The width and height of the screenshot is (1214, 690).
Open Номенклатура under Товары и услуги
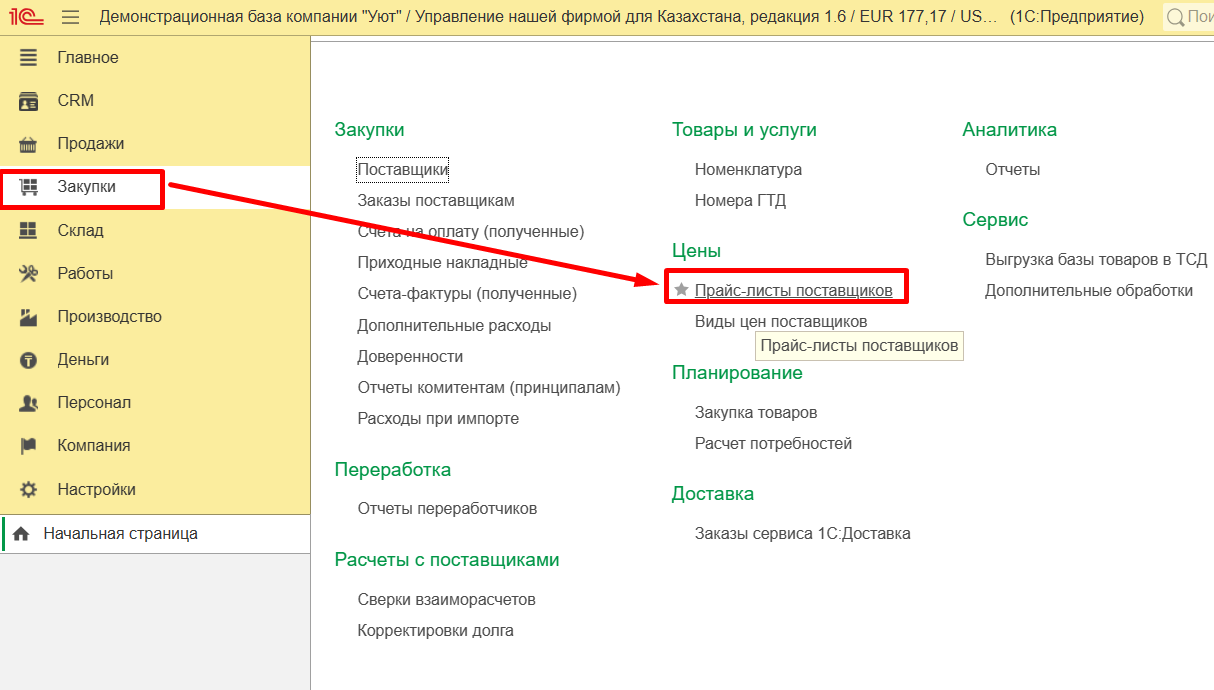748,170
